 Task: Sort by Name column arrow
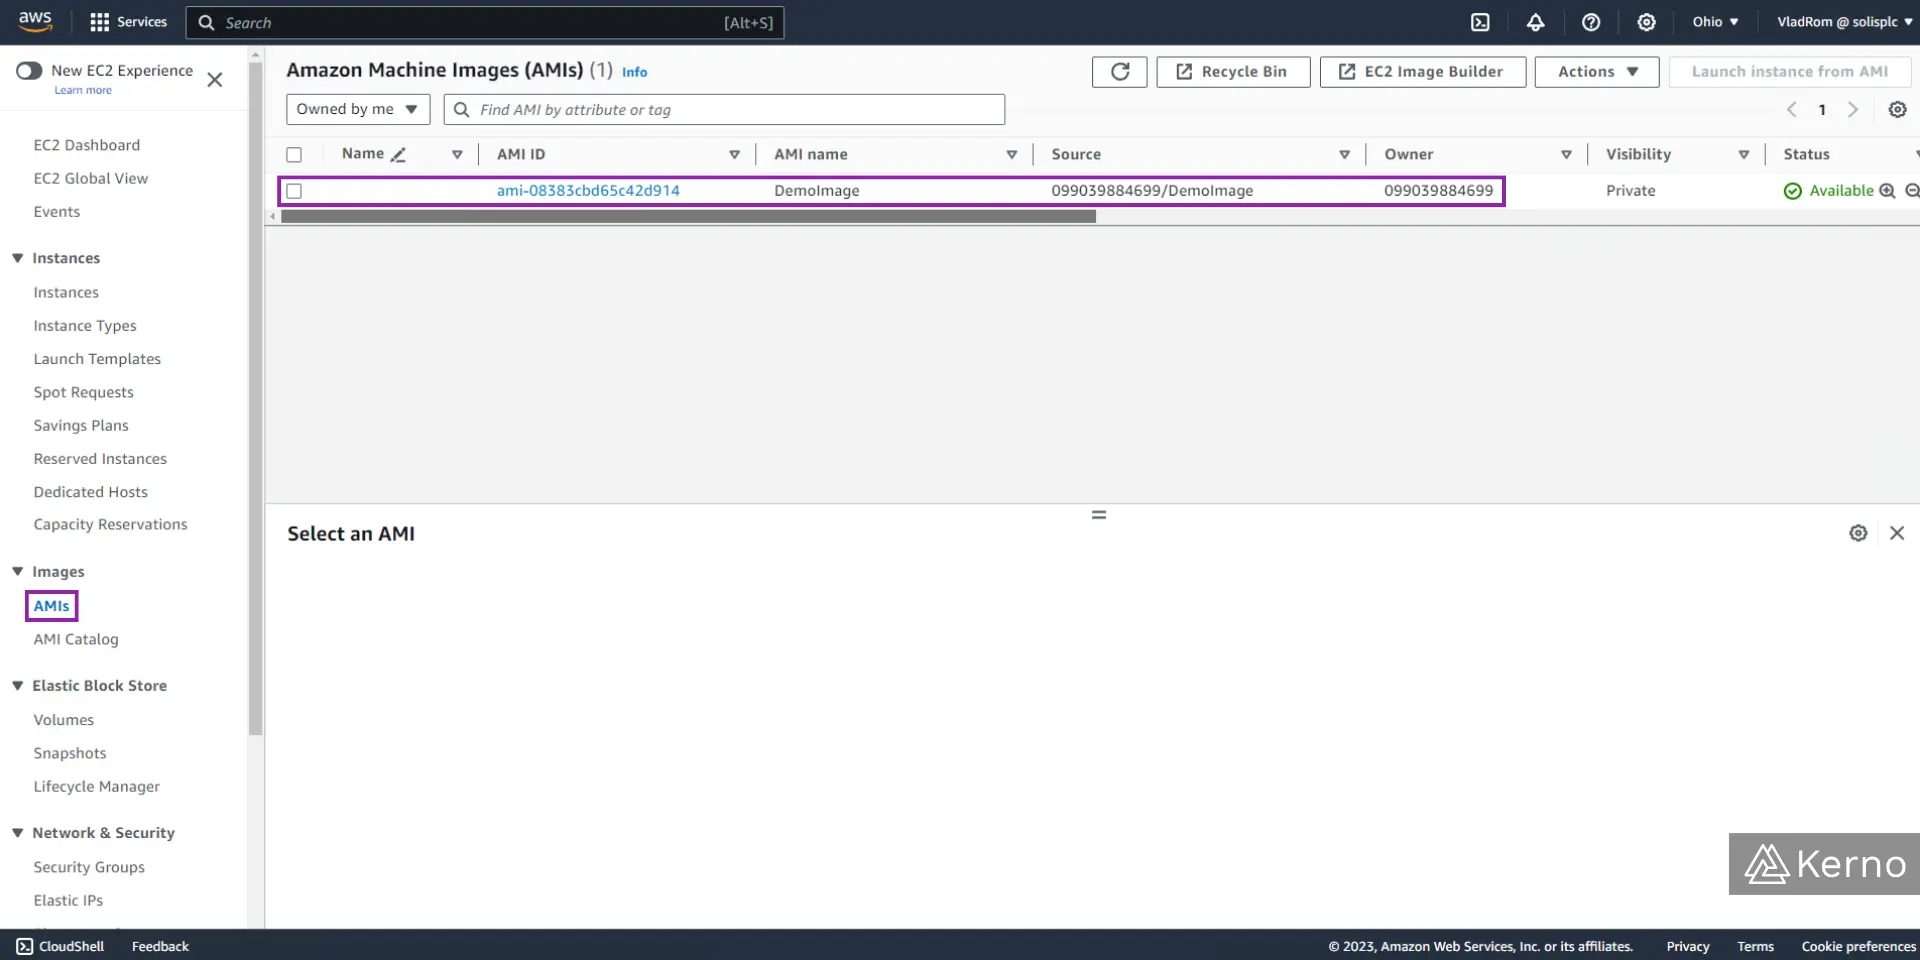tap(457, 154)
